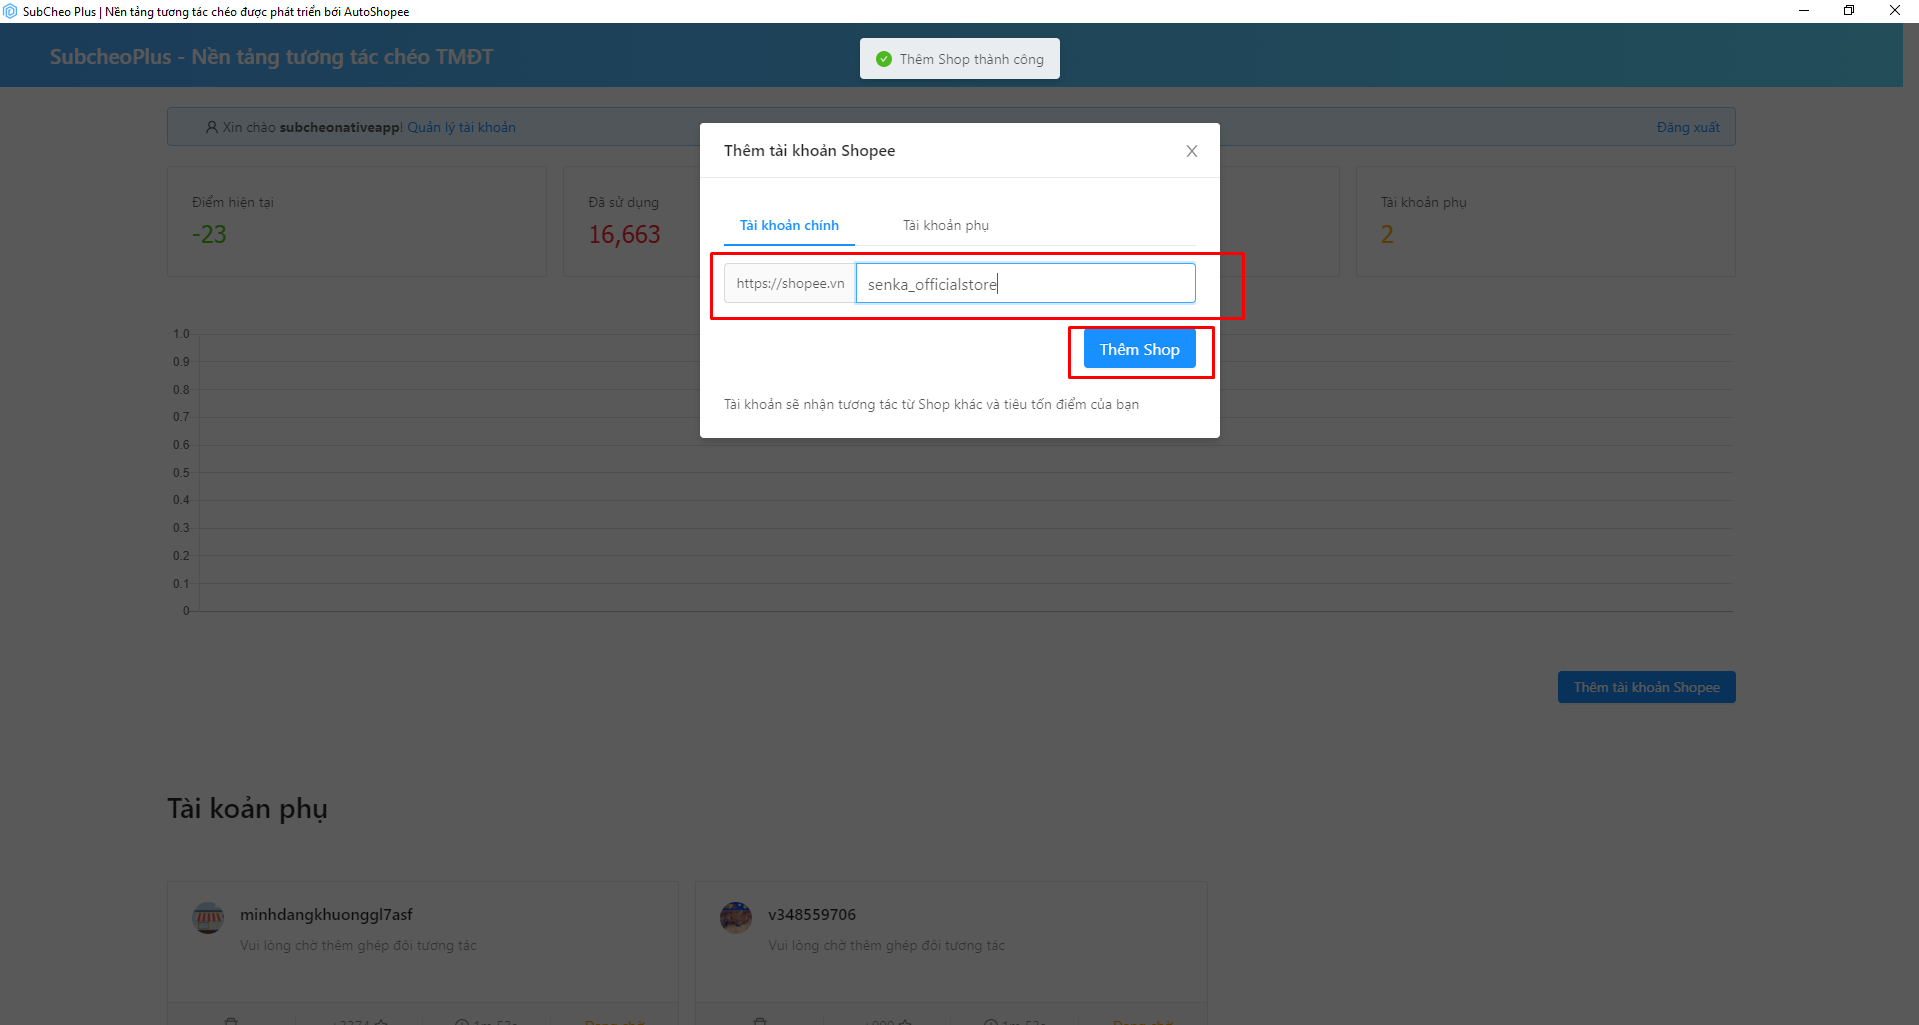Restore down the SubCheo Plus window

click(x=1849, y=11)
